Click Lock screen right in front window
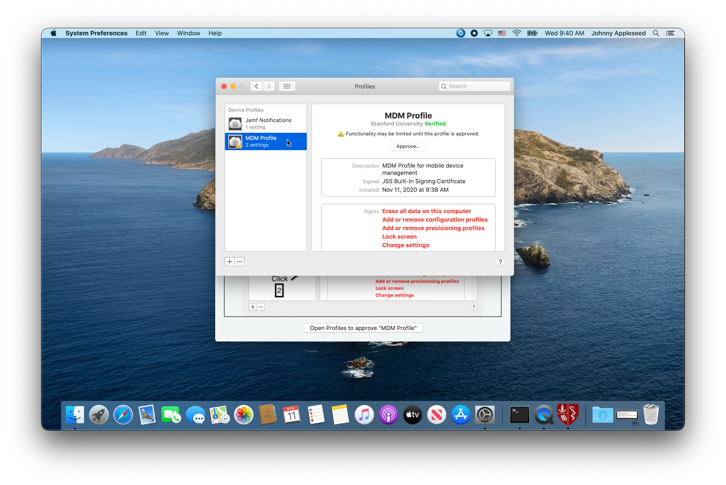The width and height of the screenshot is (726, 485). (399, 237)
